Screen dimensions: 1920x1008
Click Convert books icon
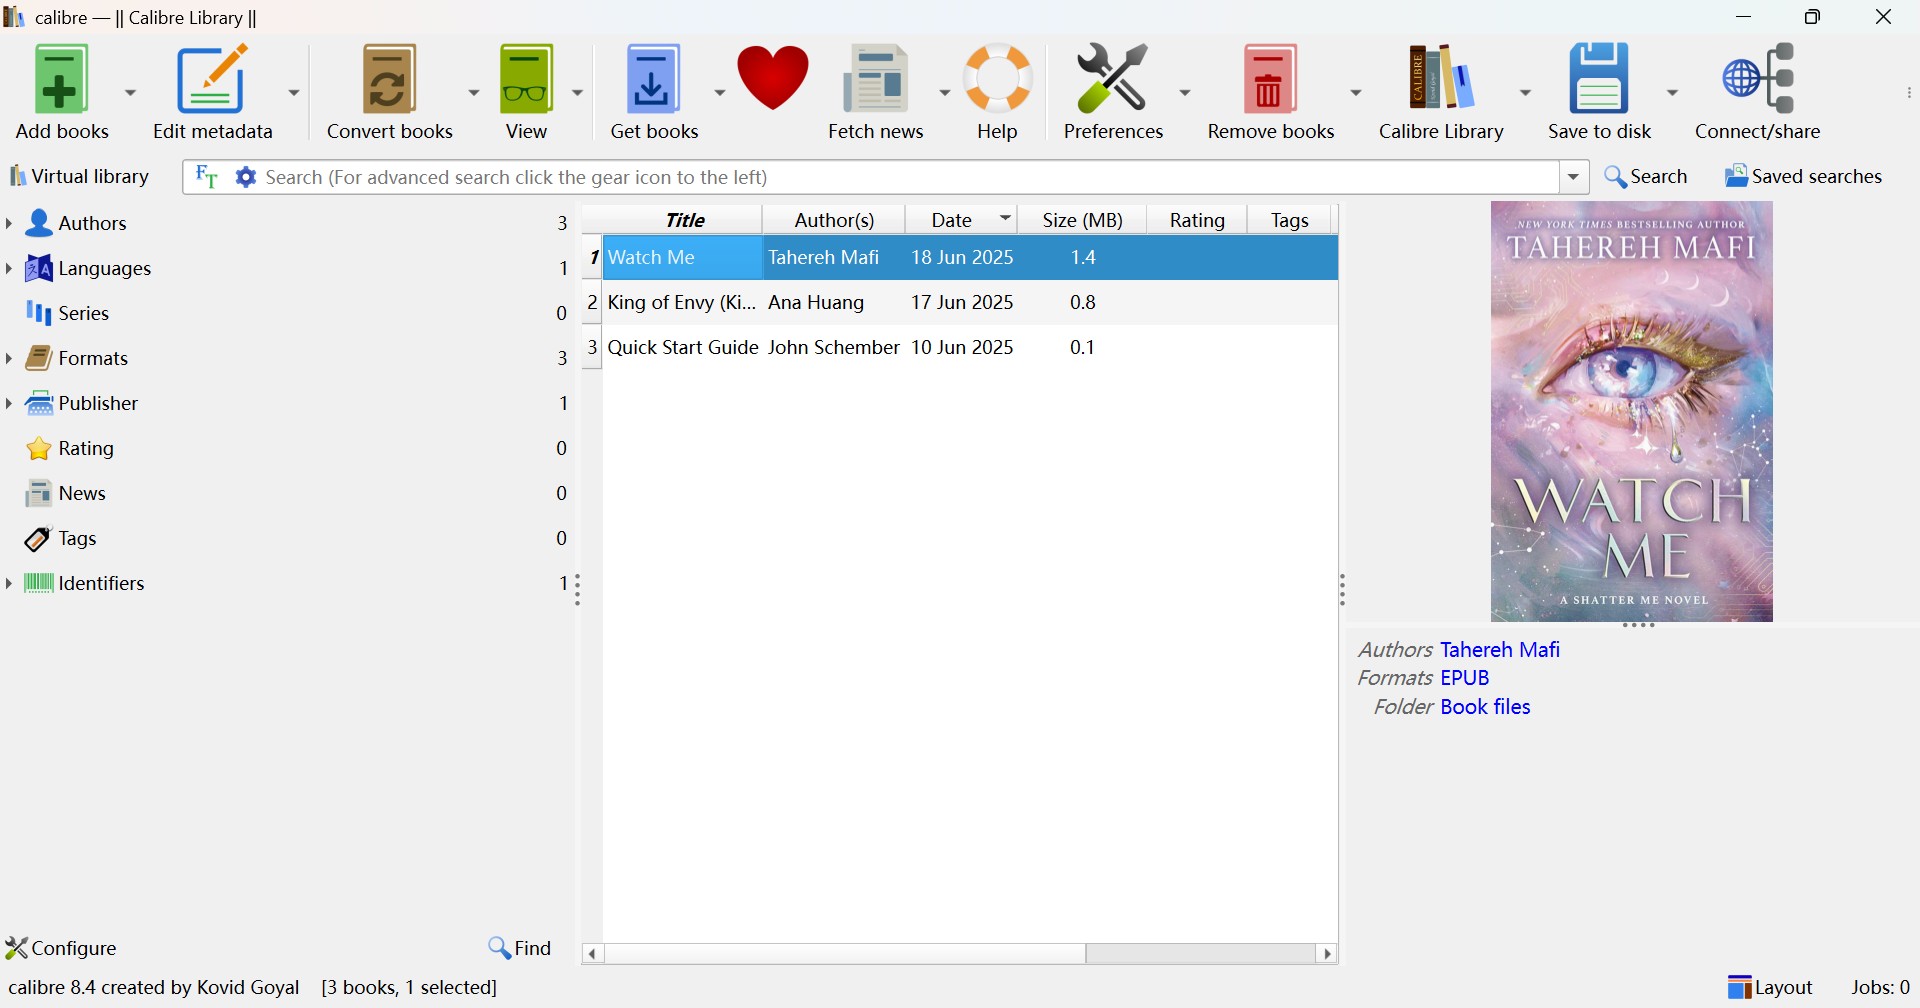pyautogui.click(x=391, y=90)
